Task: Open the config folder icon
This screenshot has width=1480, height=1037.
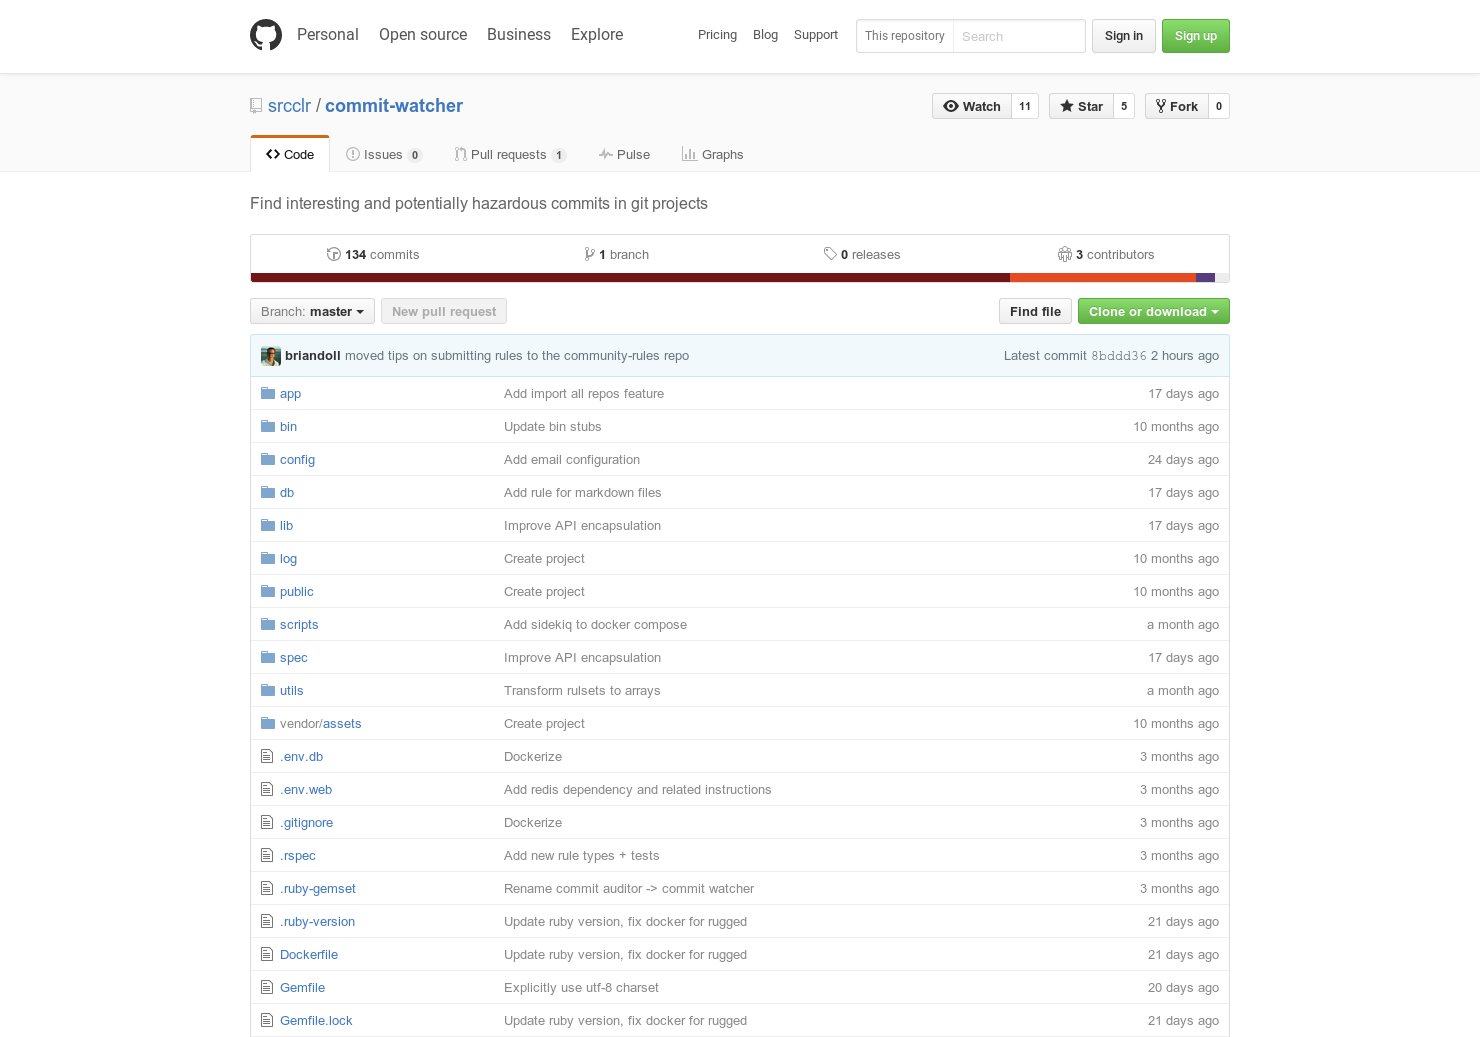Action: 267,459
